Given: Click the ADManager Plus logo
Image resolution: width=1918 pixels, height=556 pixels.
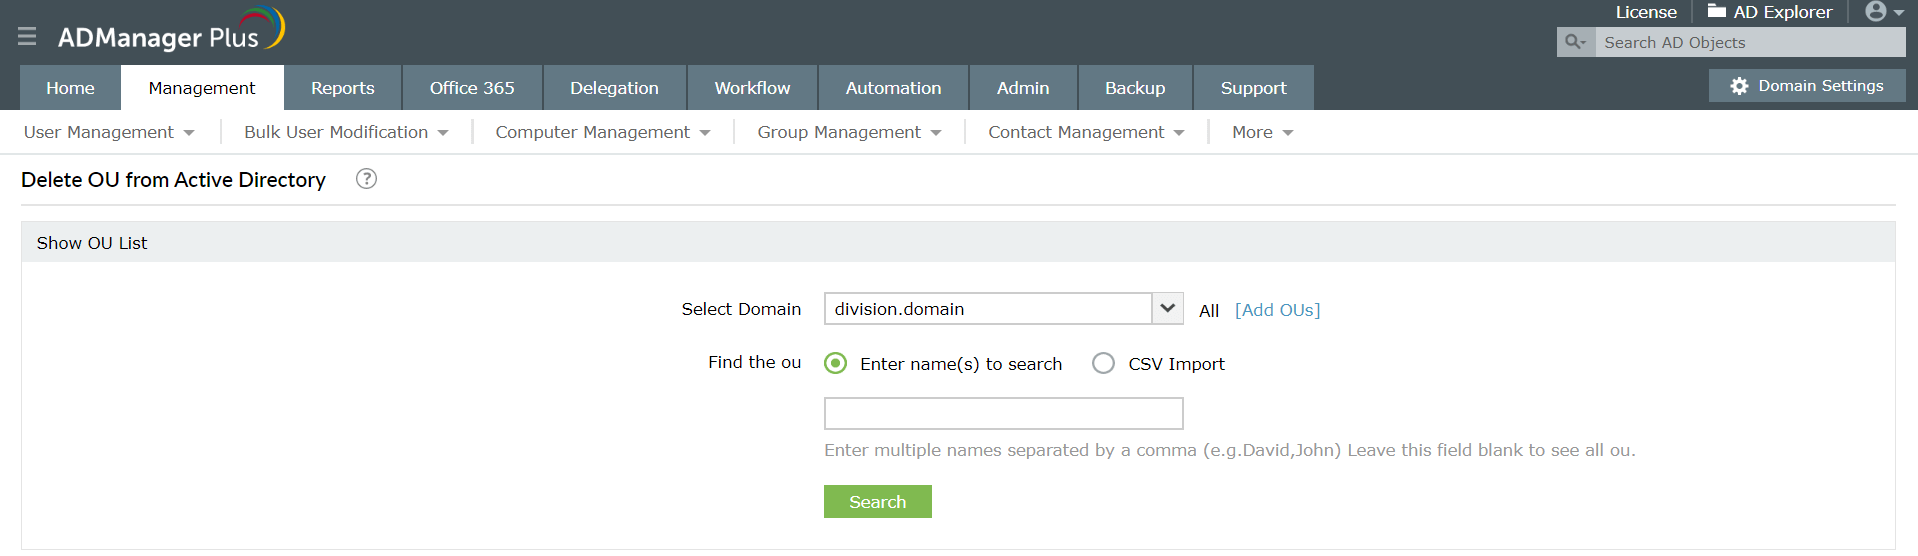Looking at the screenshot, I should (x=171, y=32).
